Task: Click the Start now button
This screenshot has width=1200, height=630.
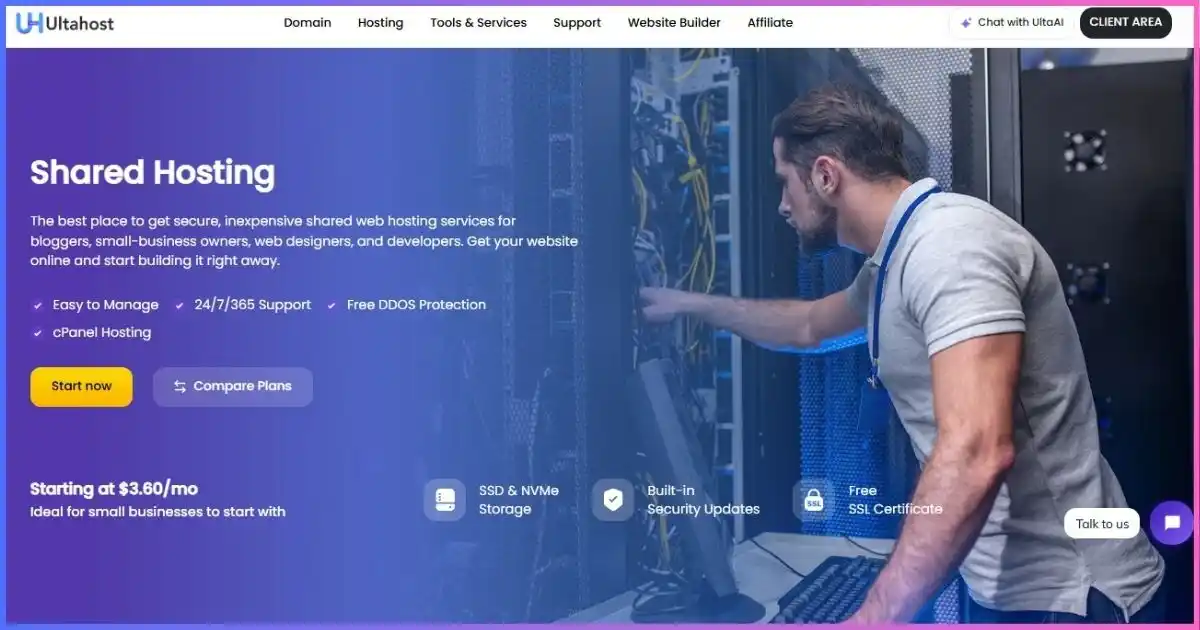Action: pyautogui.click(x=81, y=386)
